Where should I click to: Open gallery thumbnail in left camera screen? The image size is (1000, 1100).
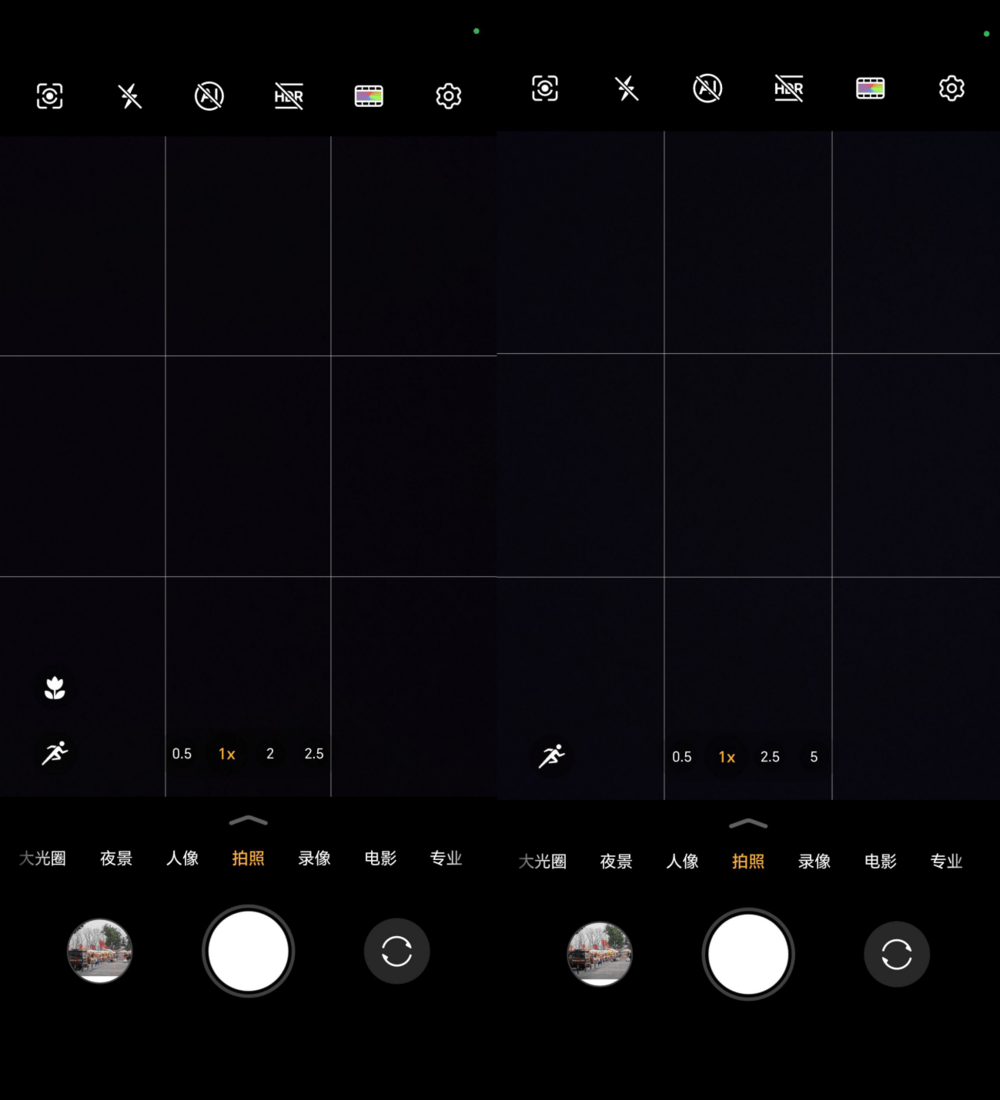point(100,951)
